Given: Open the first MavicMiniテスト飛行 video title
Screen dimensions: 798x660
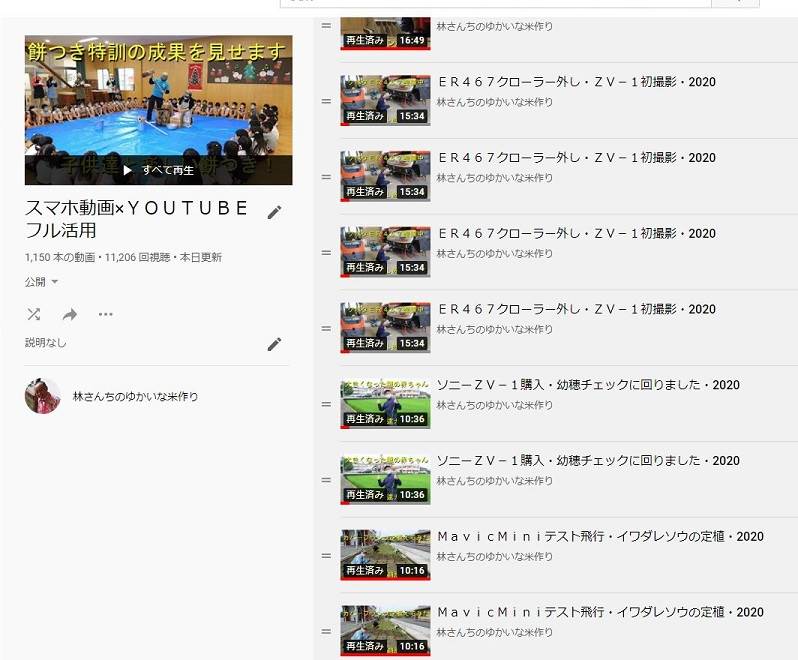Looking at the screenshot, I should point(600,536).
